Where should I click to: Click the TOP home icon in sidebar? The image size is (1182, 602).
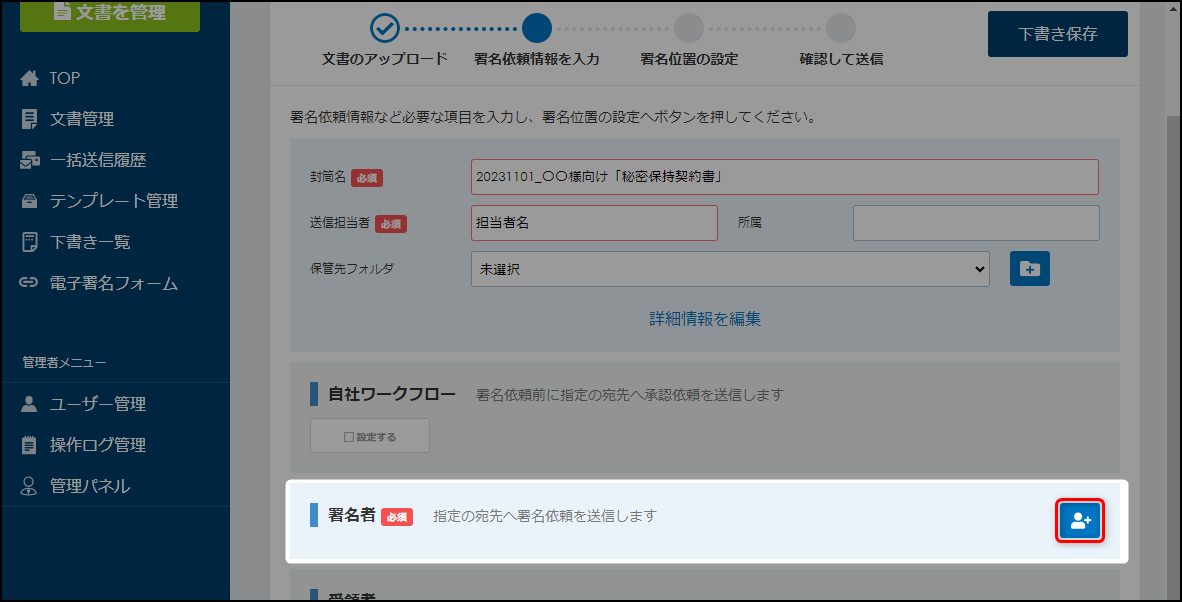[29, 78]
